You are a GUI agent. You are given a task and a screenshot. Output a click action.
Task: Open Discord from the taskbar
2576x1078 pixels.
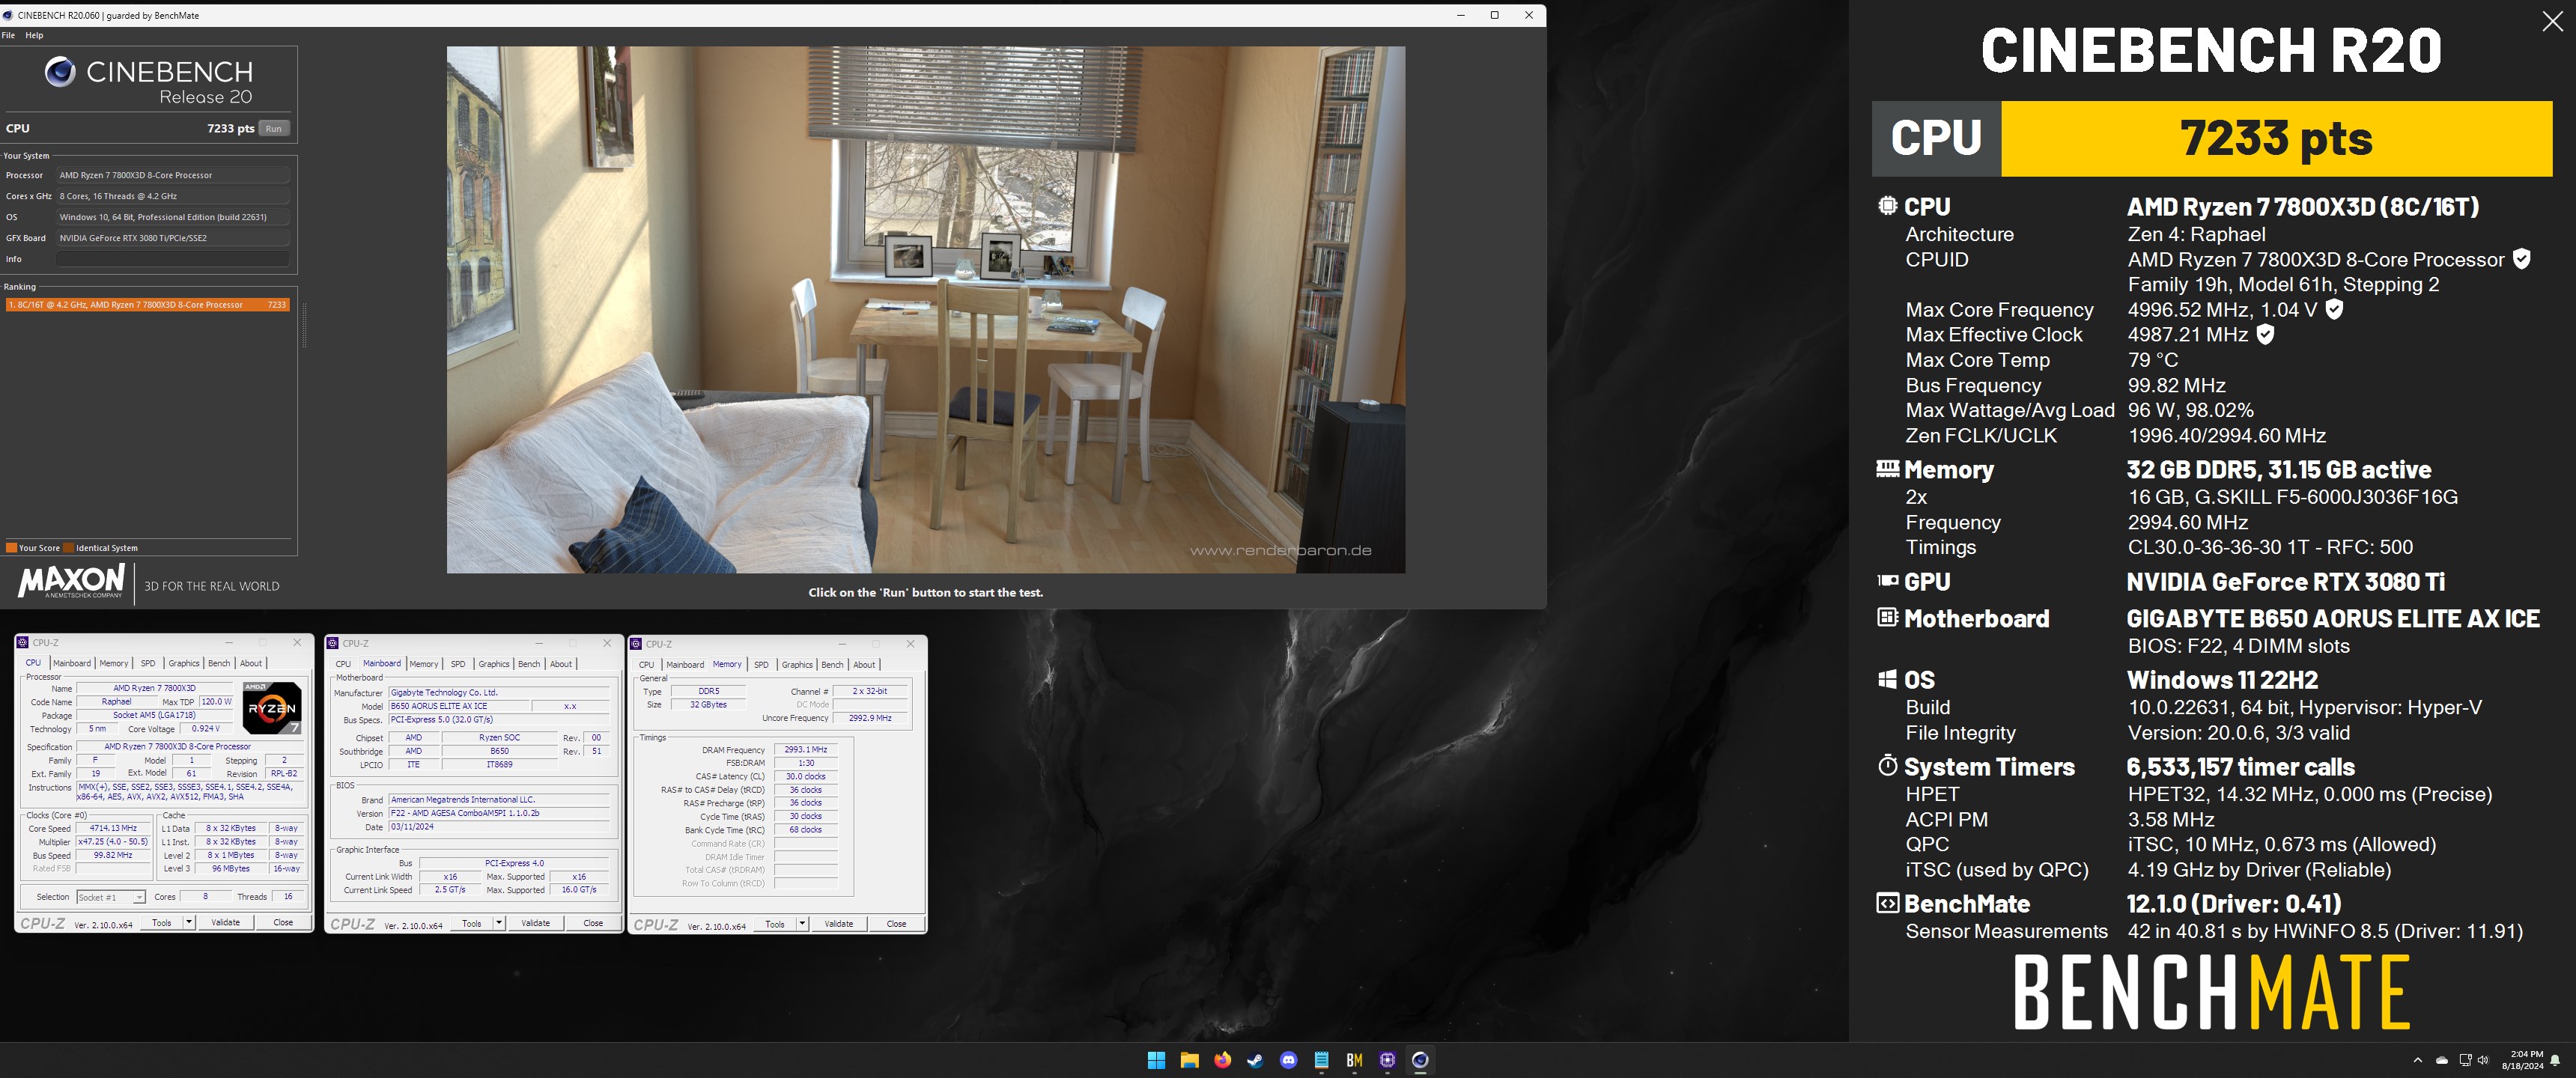[x=1288, y=1060]
